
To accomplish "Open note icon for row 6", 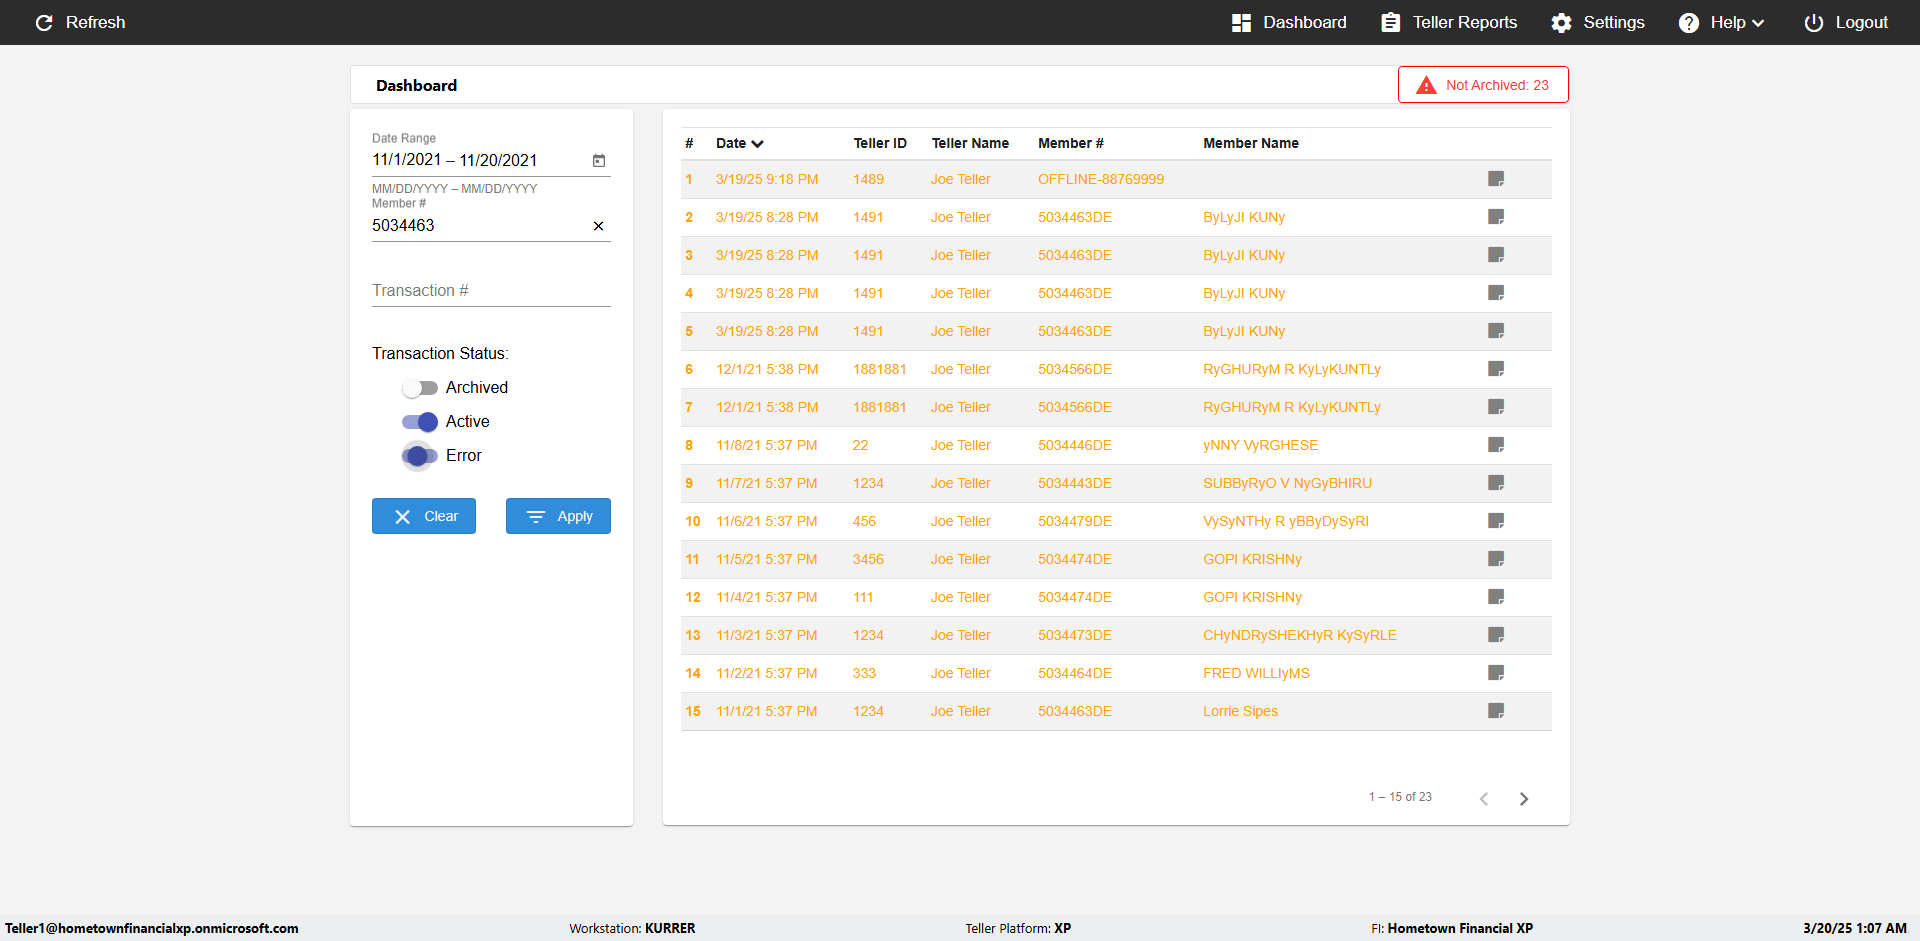I will (1496, 369).
